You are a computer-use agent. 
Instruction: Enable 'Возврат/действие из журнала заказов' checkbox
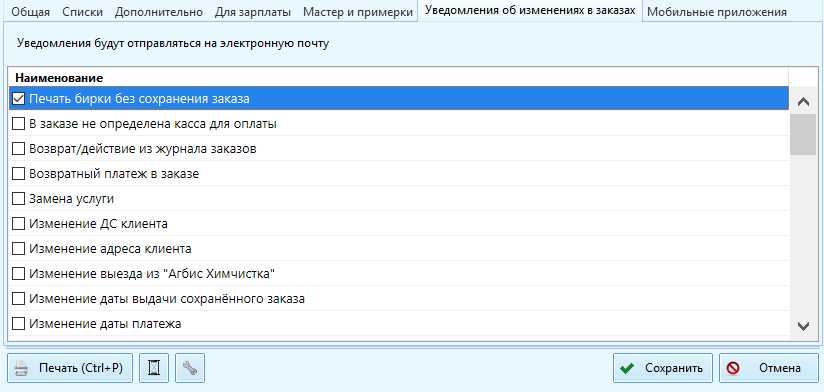(x=18, y=149)
